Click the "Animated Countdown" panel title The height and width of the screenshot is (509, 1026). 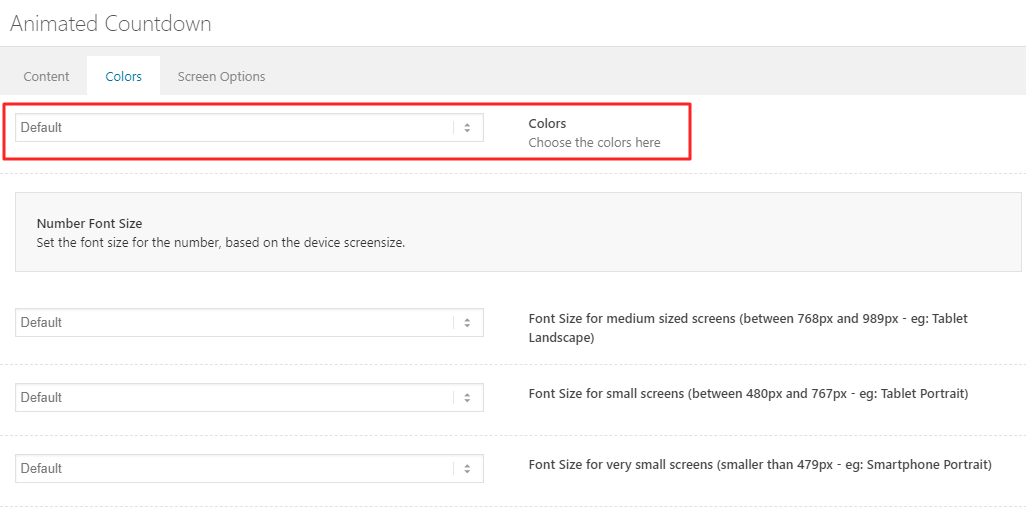pos(110,24)
